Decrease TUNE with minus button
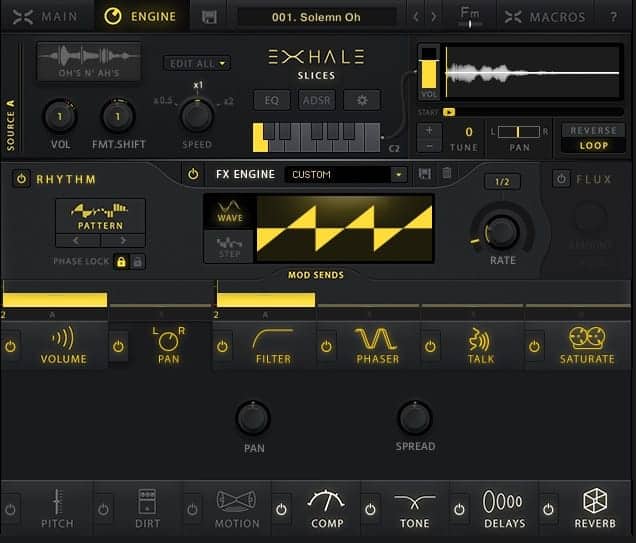 [429, 146]
